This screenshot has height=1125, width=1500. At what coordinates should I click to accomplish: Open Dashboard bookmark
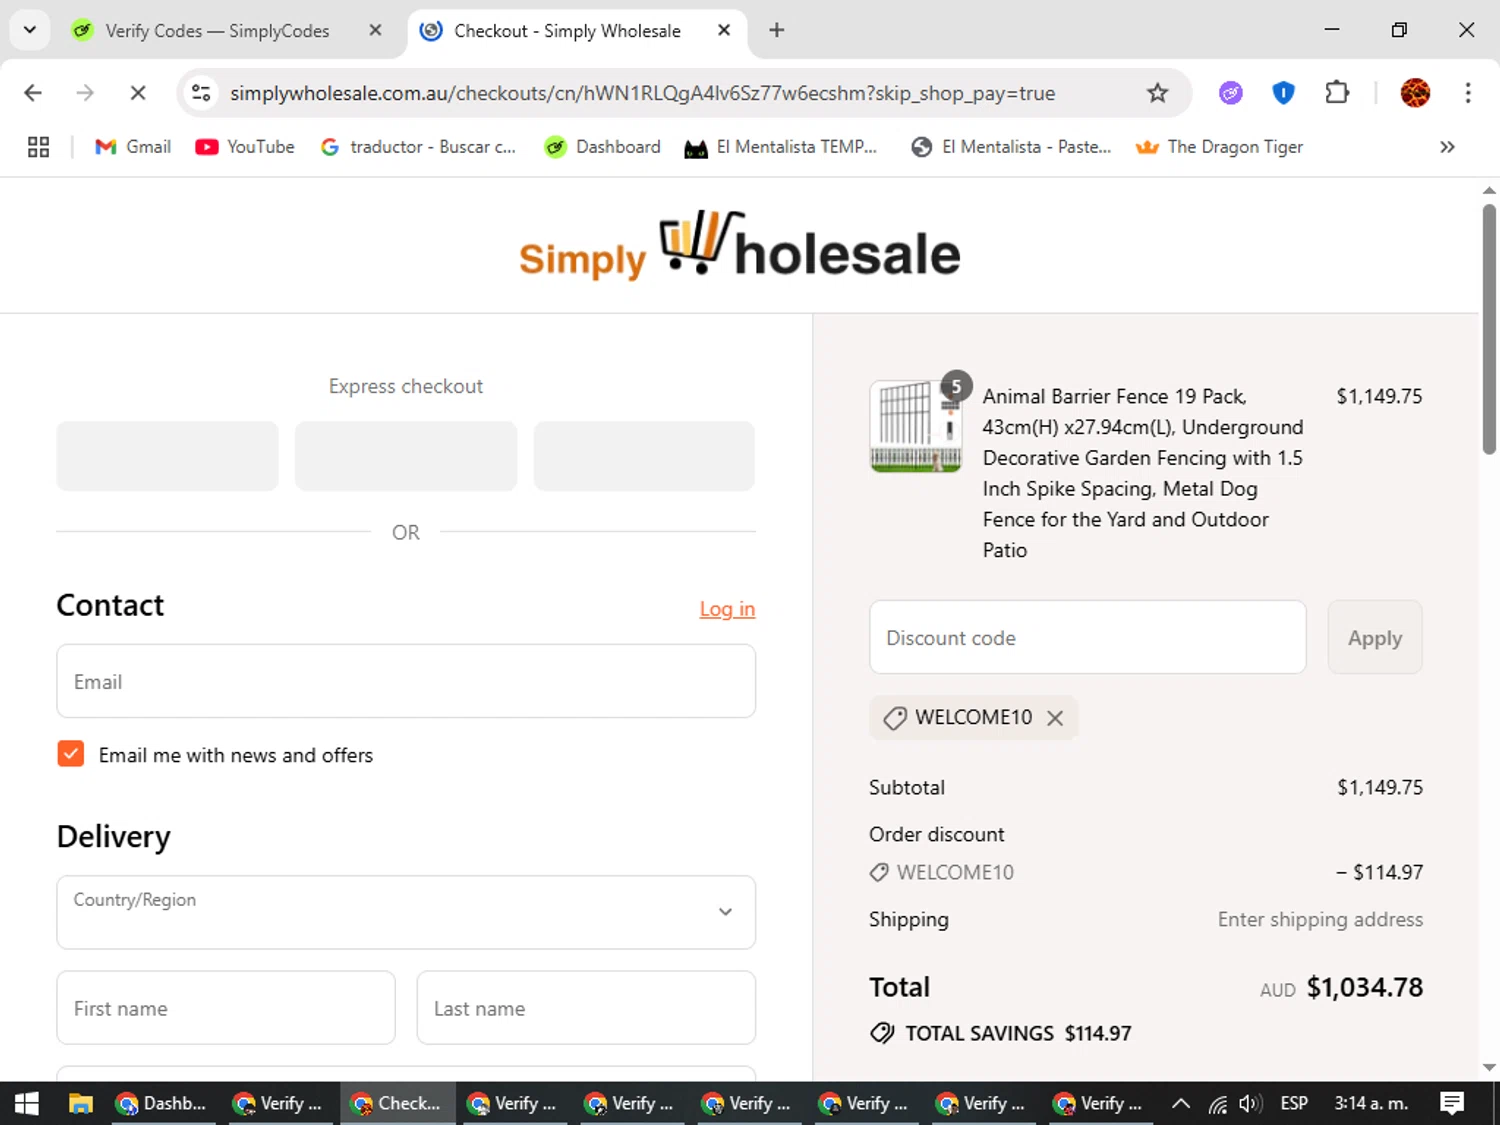pos(602,147)
